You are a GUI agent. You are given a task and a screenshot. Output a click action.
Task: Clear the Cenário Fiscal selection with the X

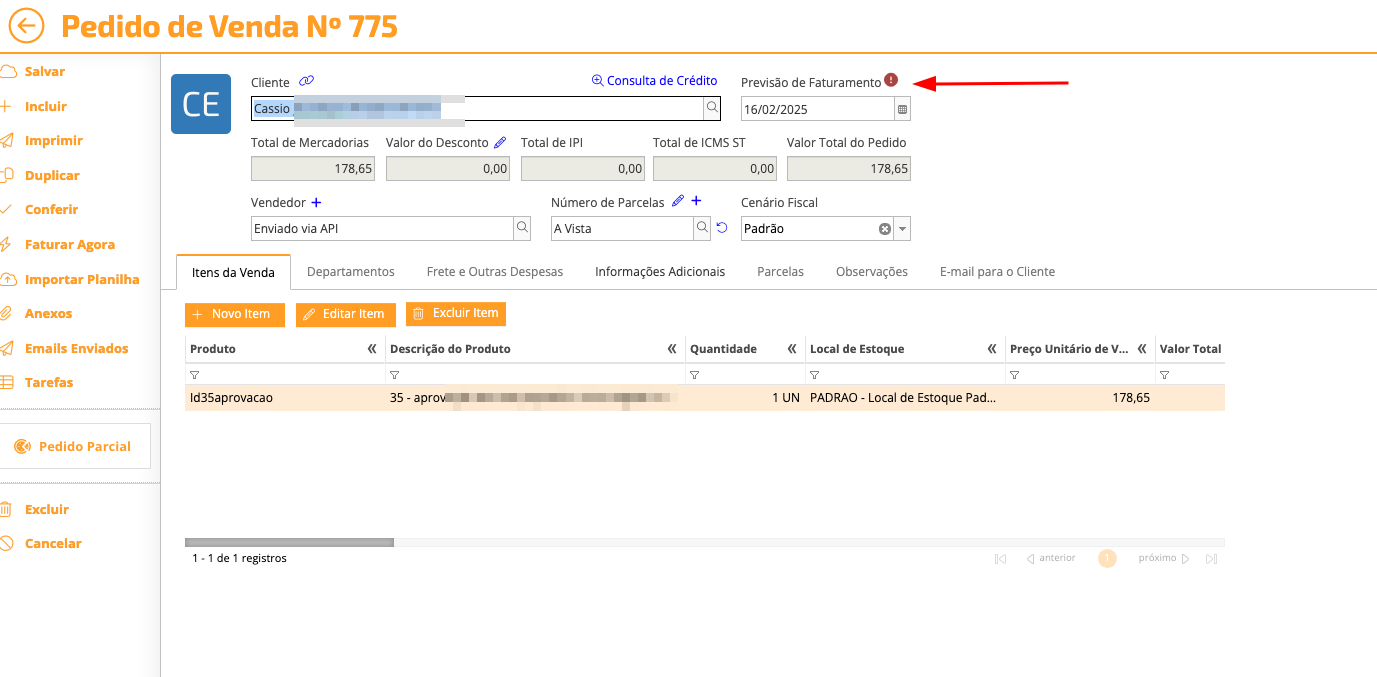[884, 229]
